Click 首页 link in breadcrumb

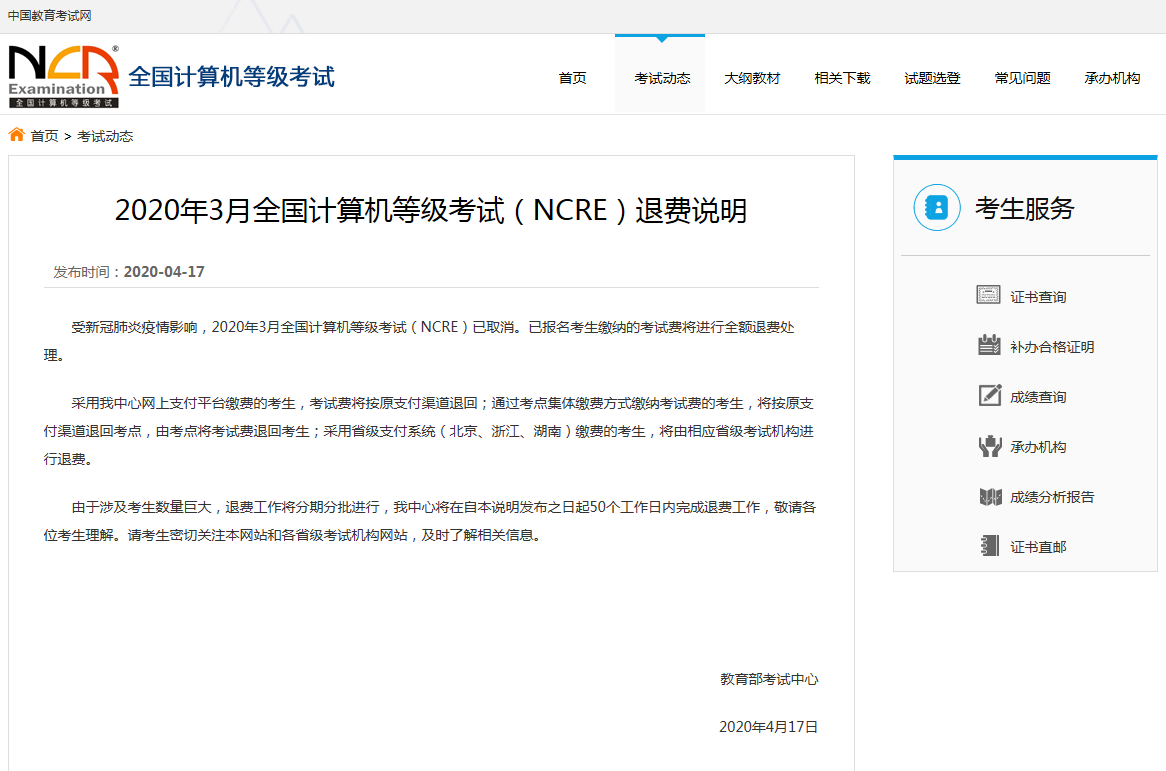[44, 136]
